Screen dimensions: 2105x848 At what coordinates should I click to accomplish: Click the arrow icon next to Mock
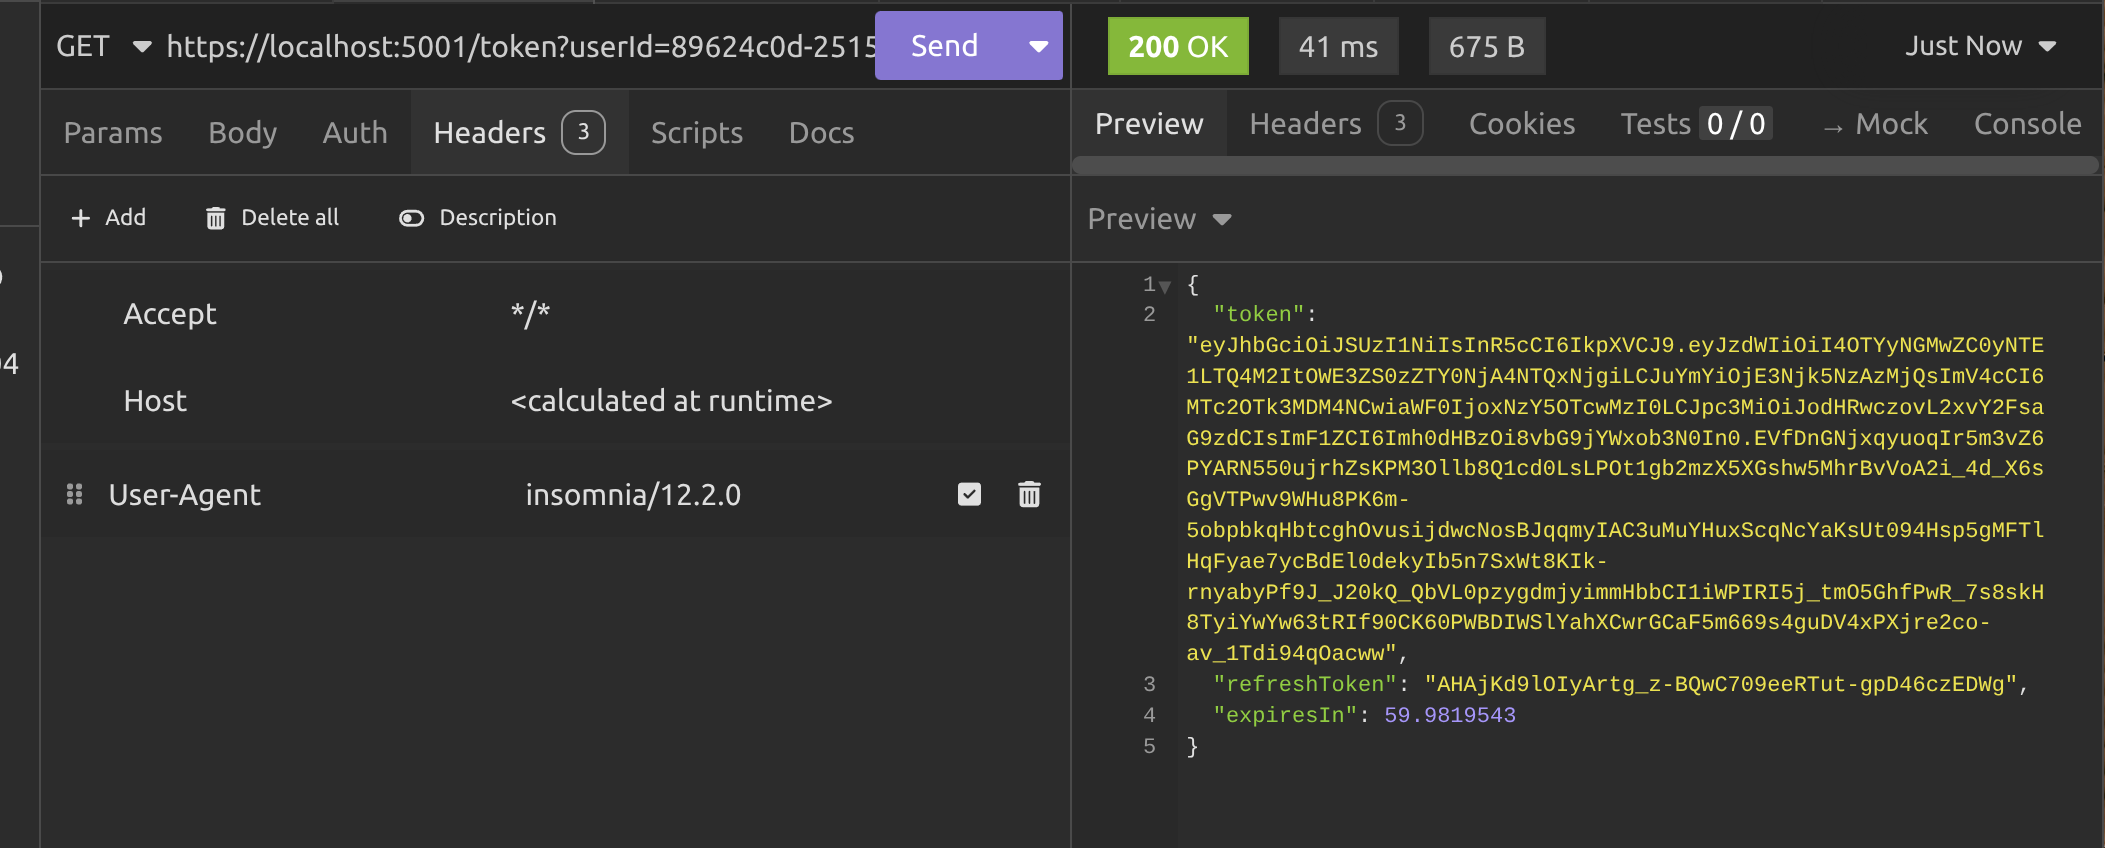(x=1832, y=126)
